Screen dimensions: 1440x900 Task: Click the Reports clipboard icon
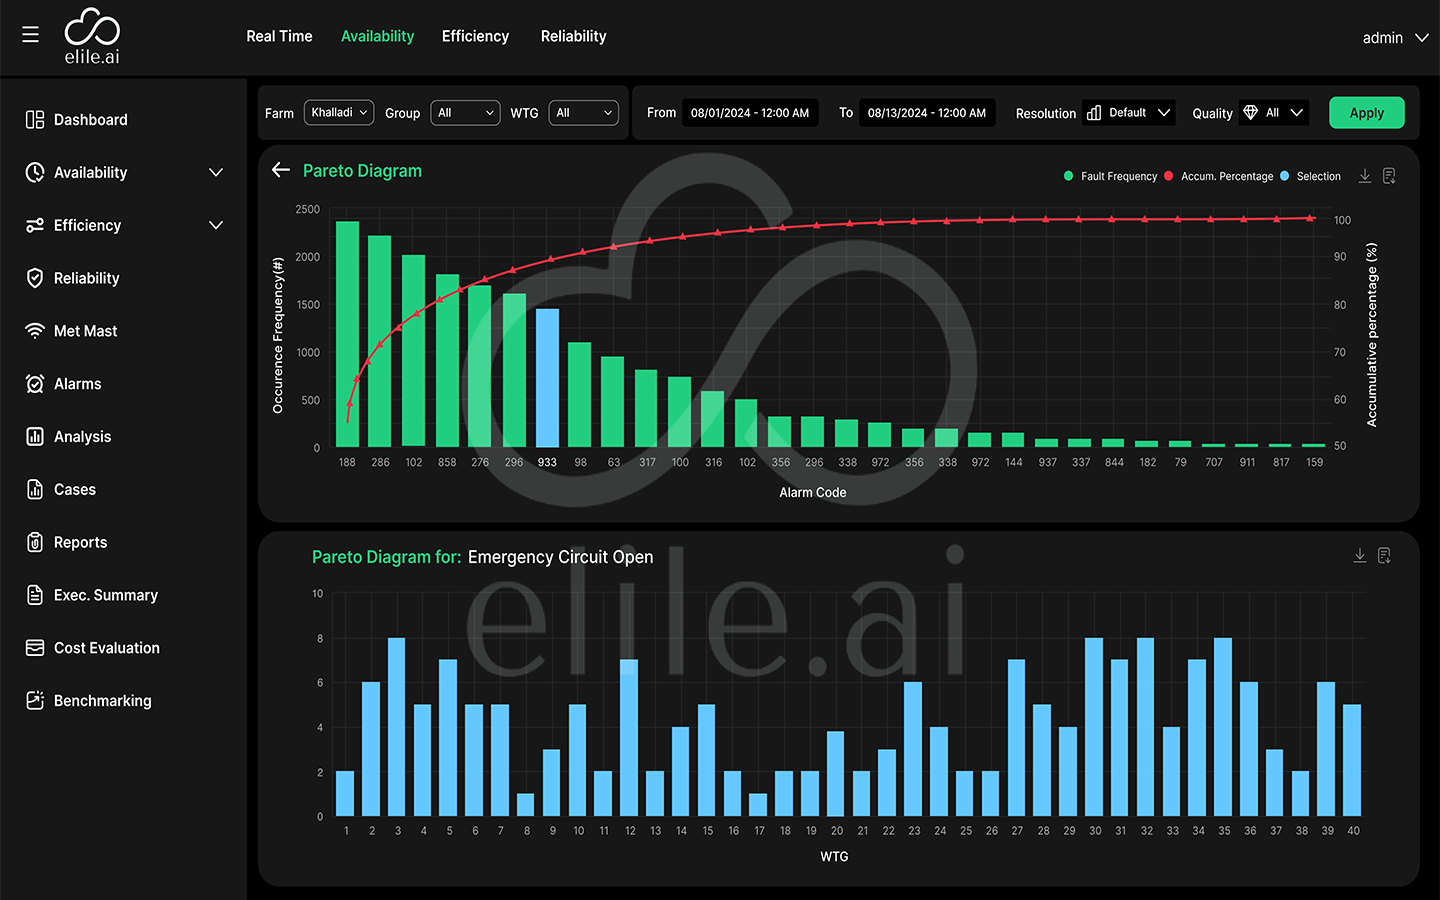click(x=35, y=542)
